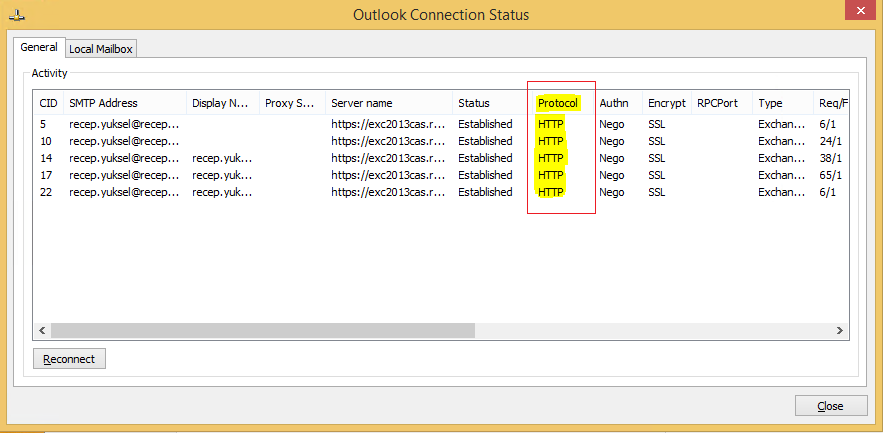This screenshot has height=433, width=883.
Task: Click HTTP protocol in CID 14 row
Action: pos(551,158)
